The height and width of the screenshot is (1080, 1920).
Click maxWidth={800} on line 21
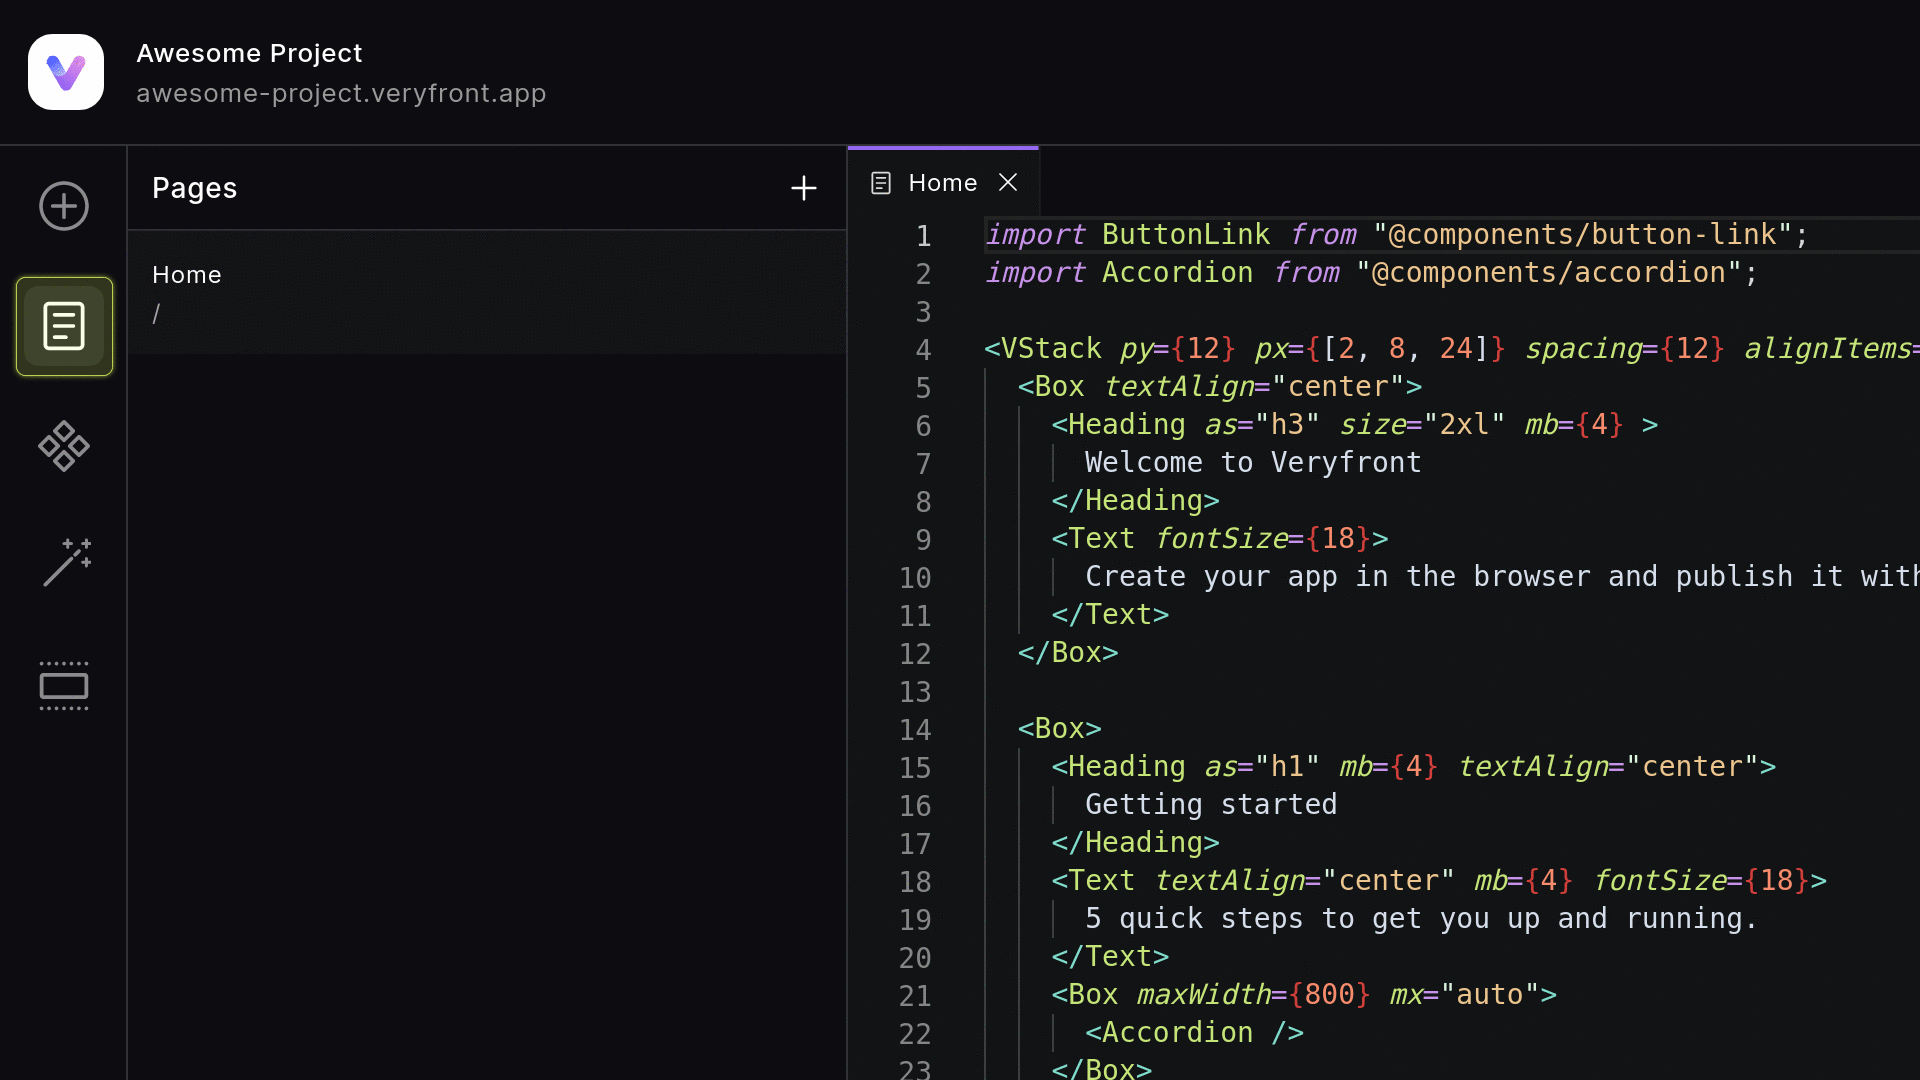(x=1254, y=994)
